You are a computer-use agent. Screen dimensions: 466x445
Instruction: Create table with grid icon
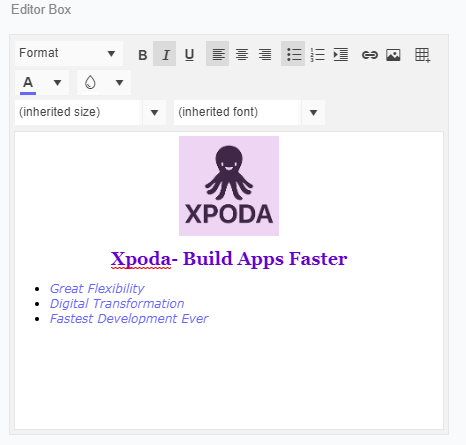tap(422, 54)
